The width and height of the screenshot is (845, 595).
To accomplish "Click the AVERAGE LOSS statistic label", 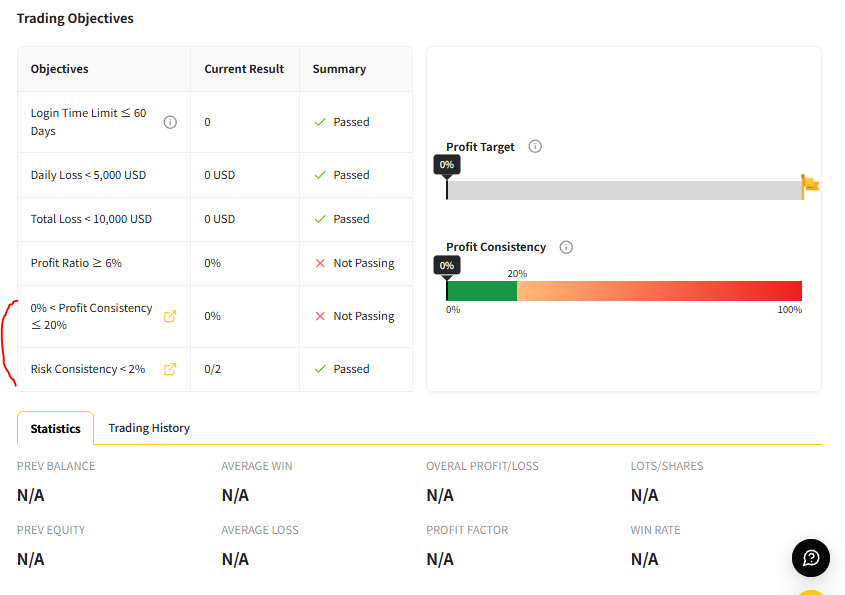I will (x=260, y=530).
